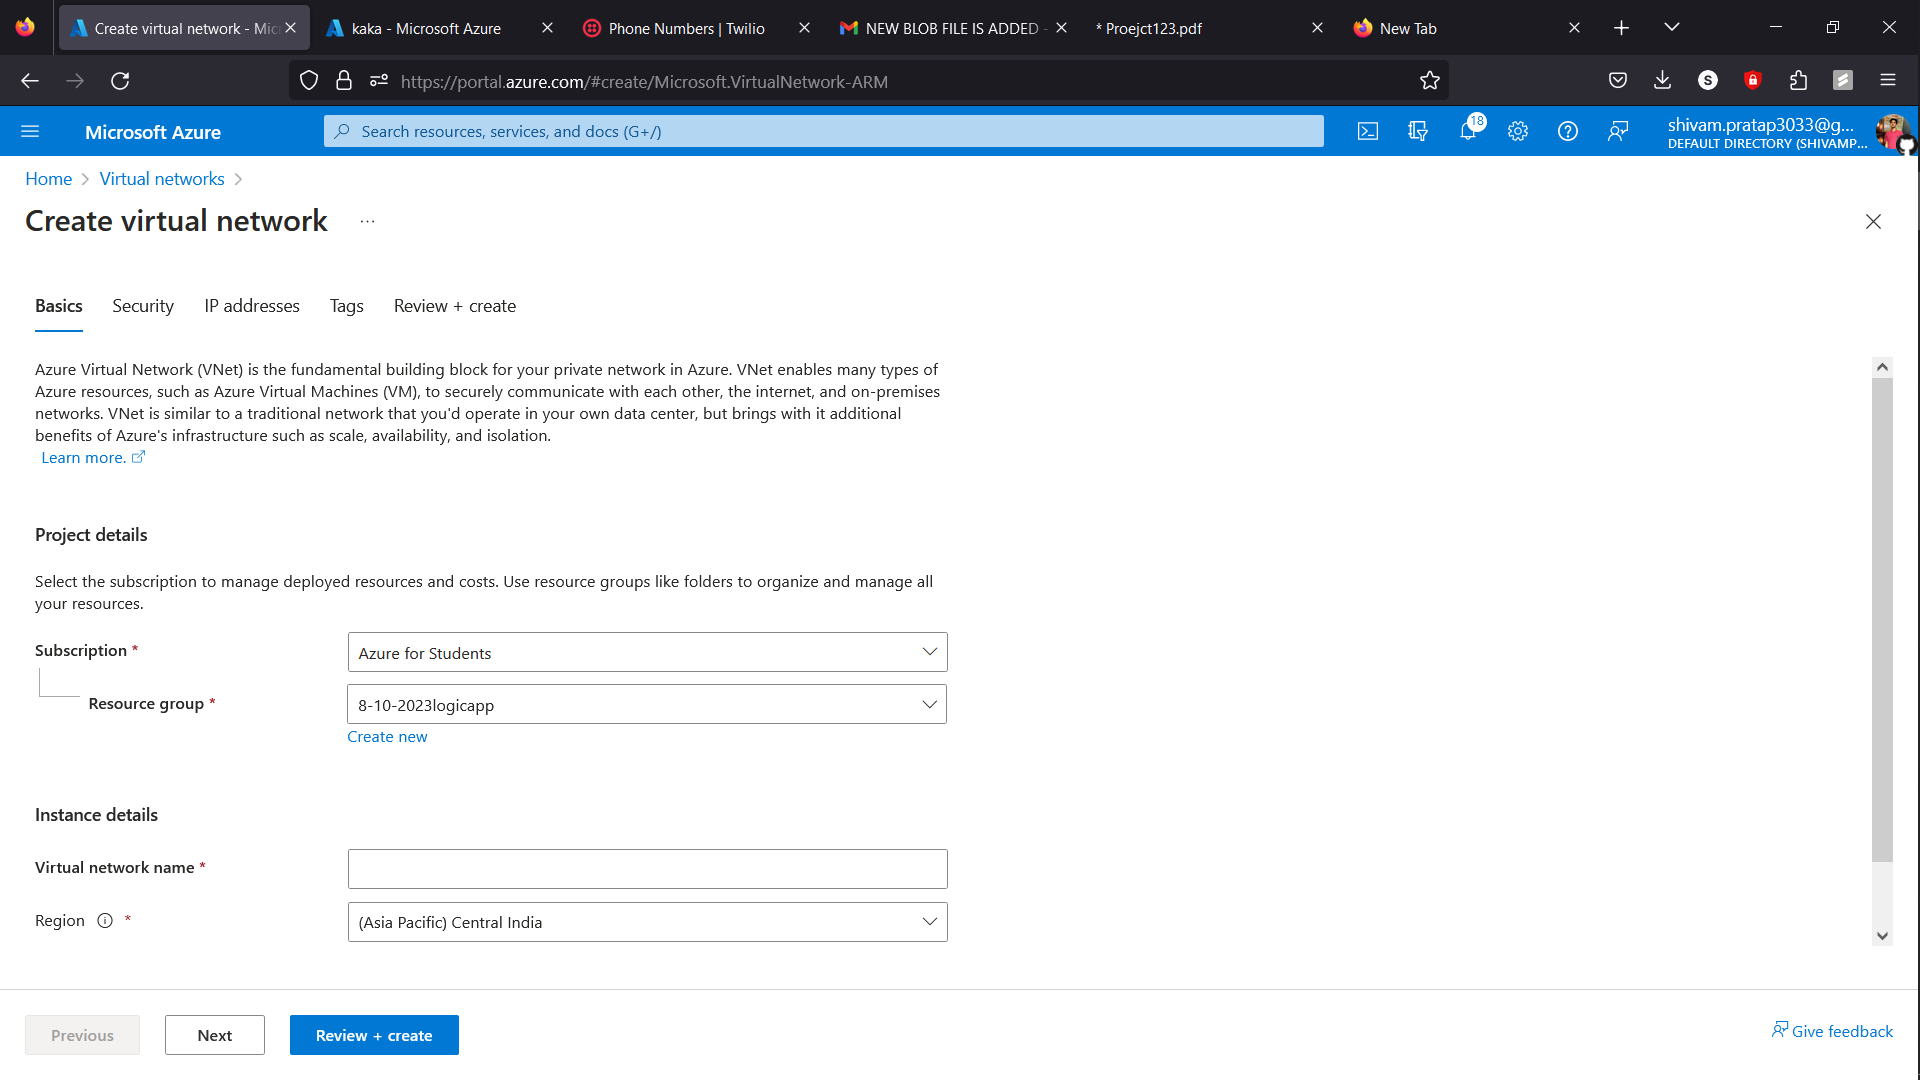Open the portal settings gear
The height and width of the screenshot is (1080, 1920).
(x=1518, y=131)
